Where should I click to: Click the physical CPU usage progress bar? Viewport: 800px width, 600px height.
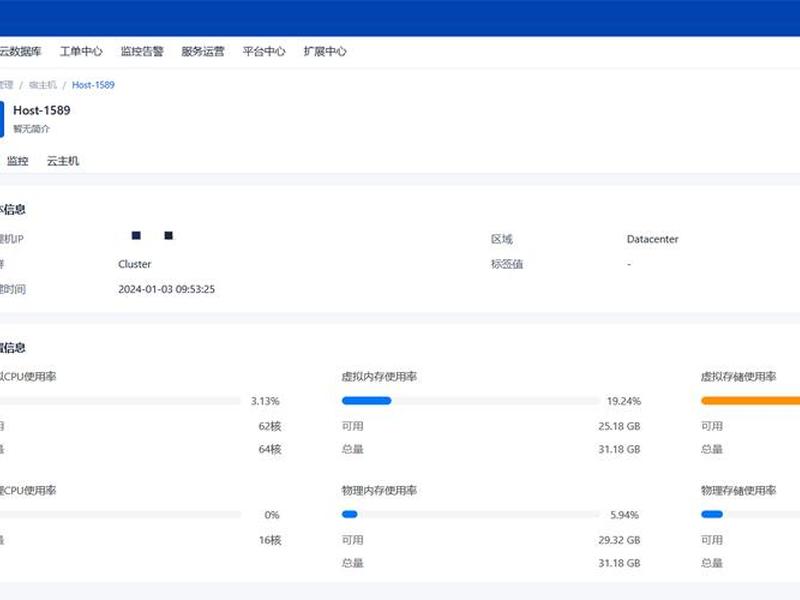click(x=120, y=515)
